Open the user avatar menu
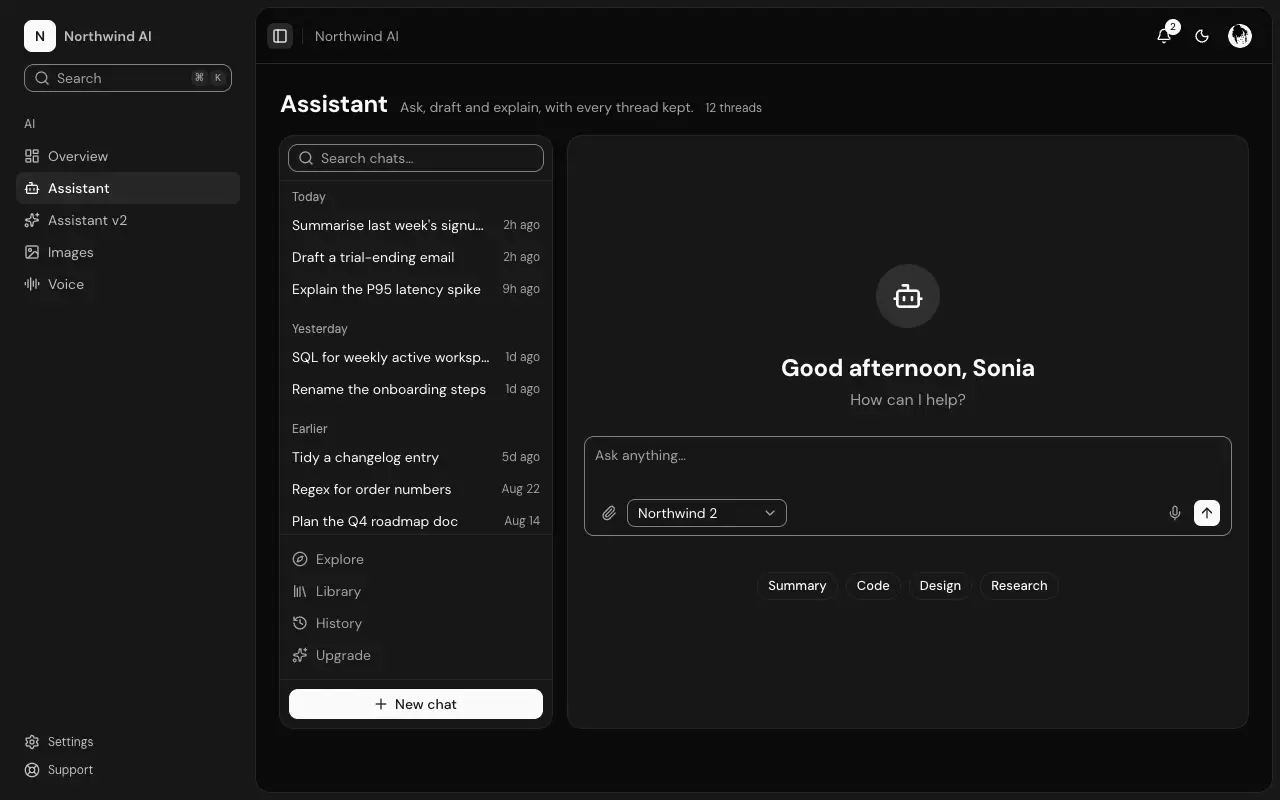This screenshot has width=1280, height=800. pyautogui.click(x=1240, y=36)
